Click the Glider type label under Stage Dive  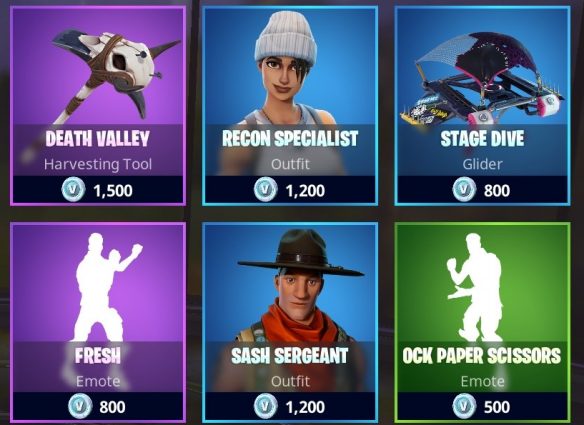click(x=482, y=164)
